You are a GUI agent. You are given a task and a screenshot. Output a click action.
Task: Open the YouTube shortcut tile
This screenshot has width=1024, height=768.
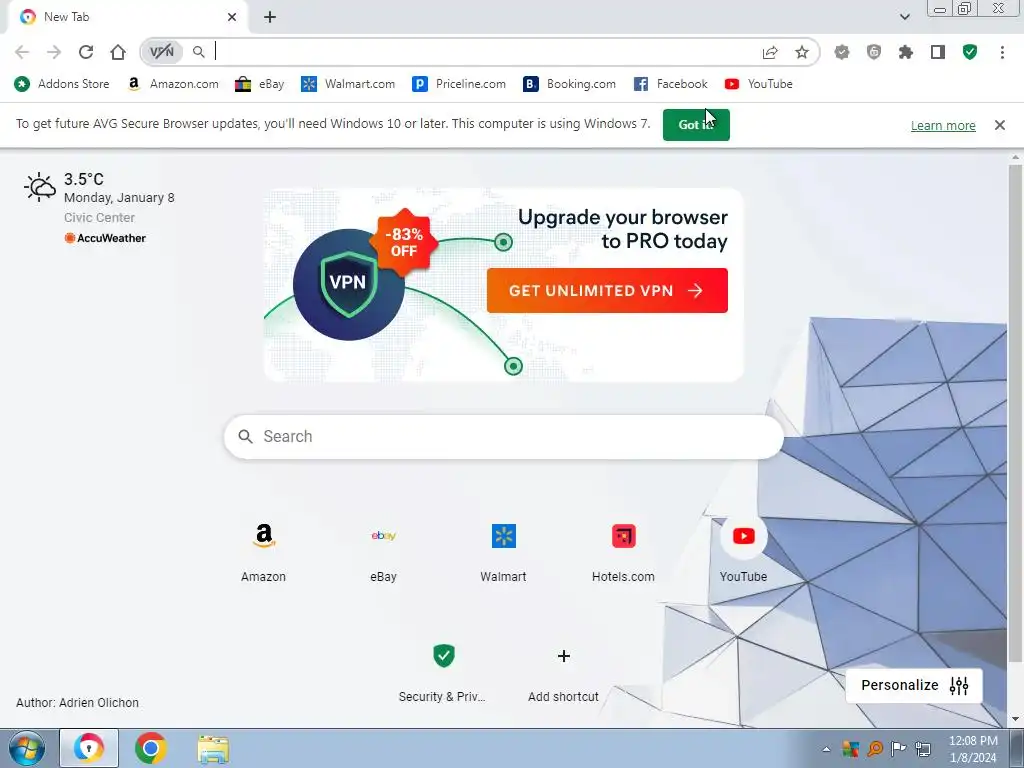[x=743, y=552]
